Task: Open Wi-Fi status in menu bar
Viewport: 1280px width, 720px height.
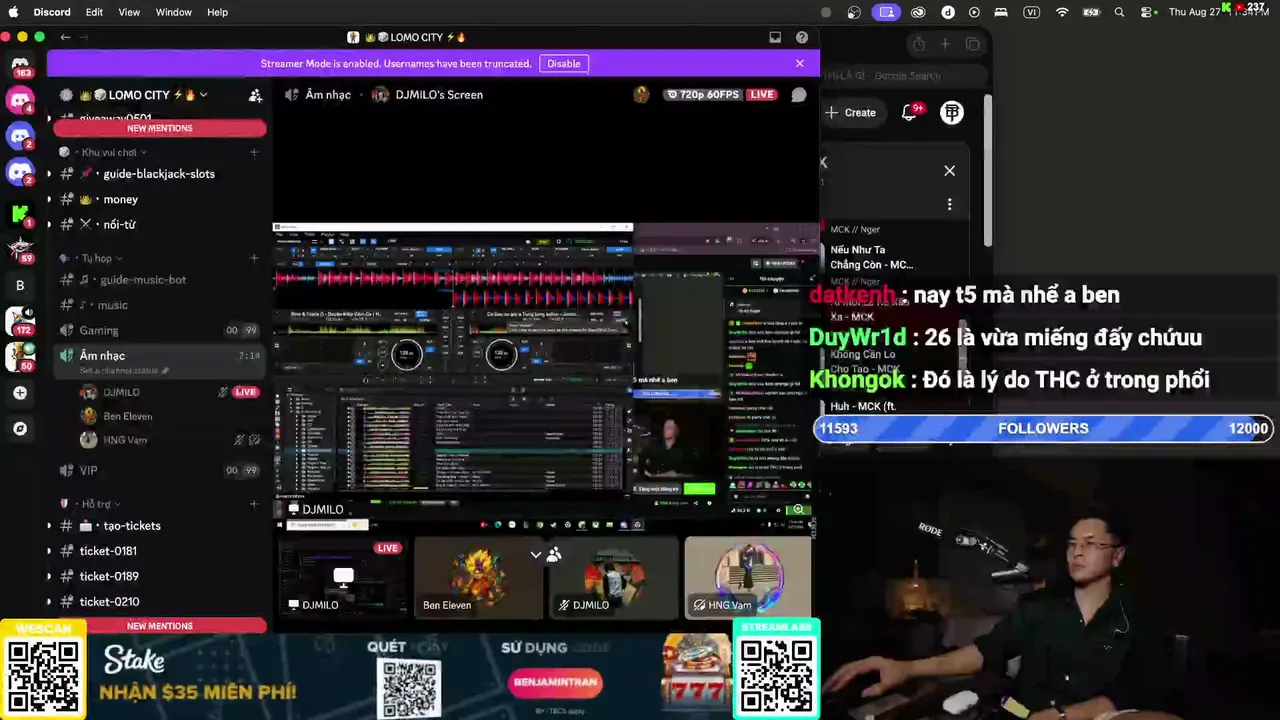Action: pos(1062,12)
